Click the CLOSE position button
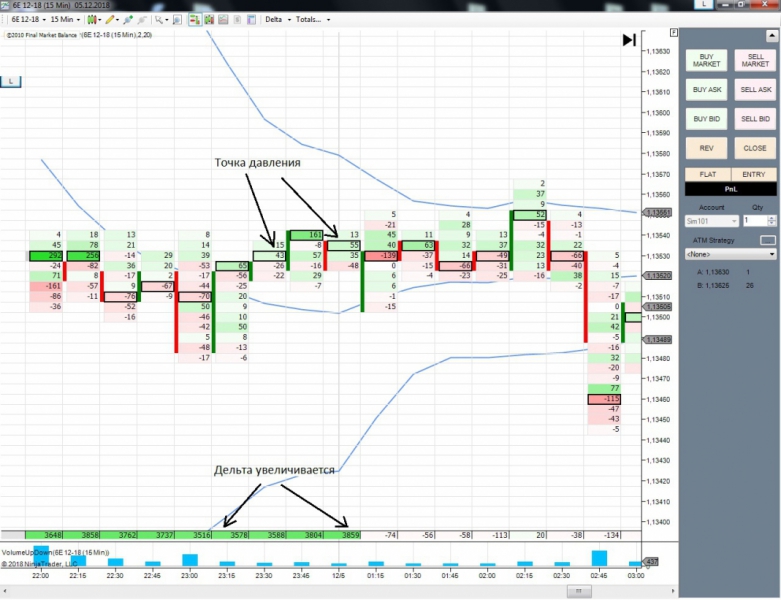Image resolution: width=781 pixels, height=600 pixels. 755,148
